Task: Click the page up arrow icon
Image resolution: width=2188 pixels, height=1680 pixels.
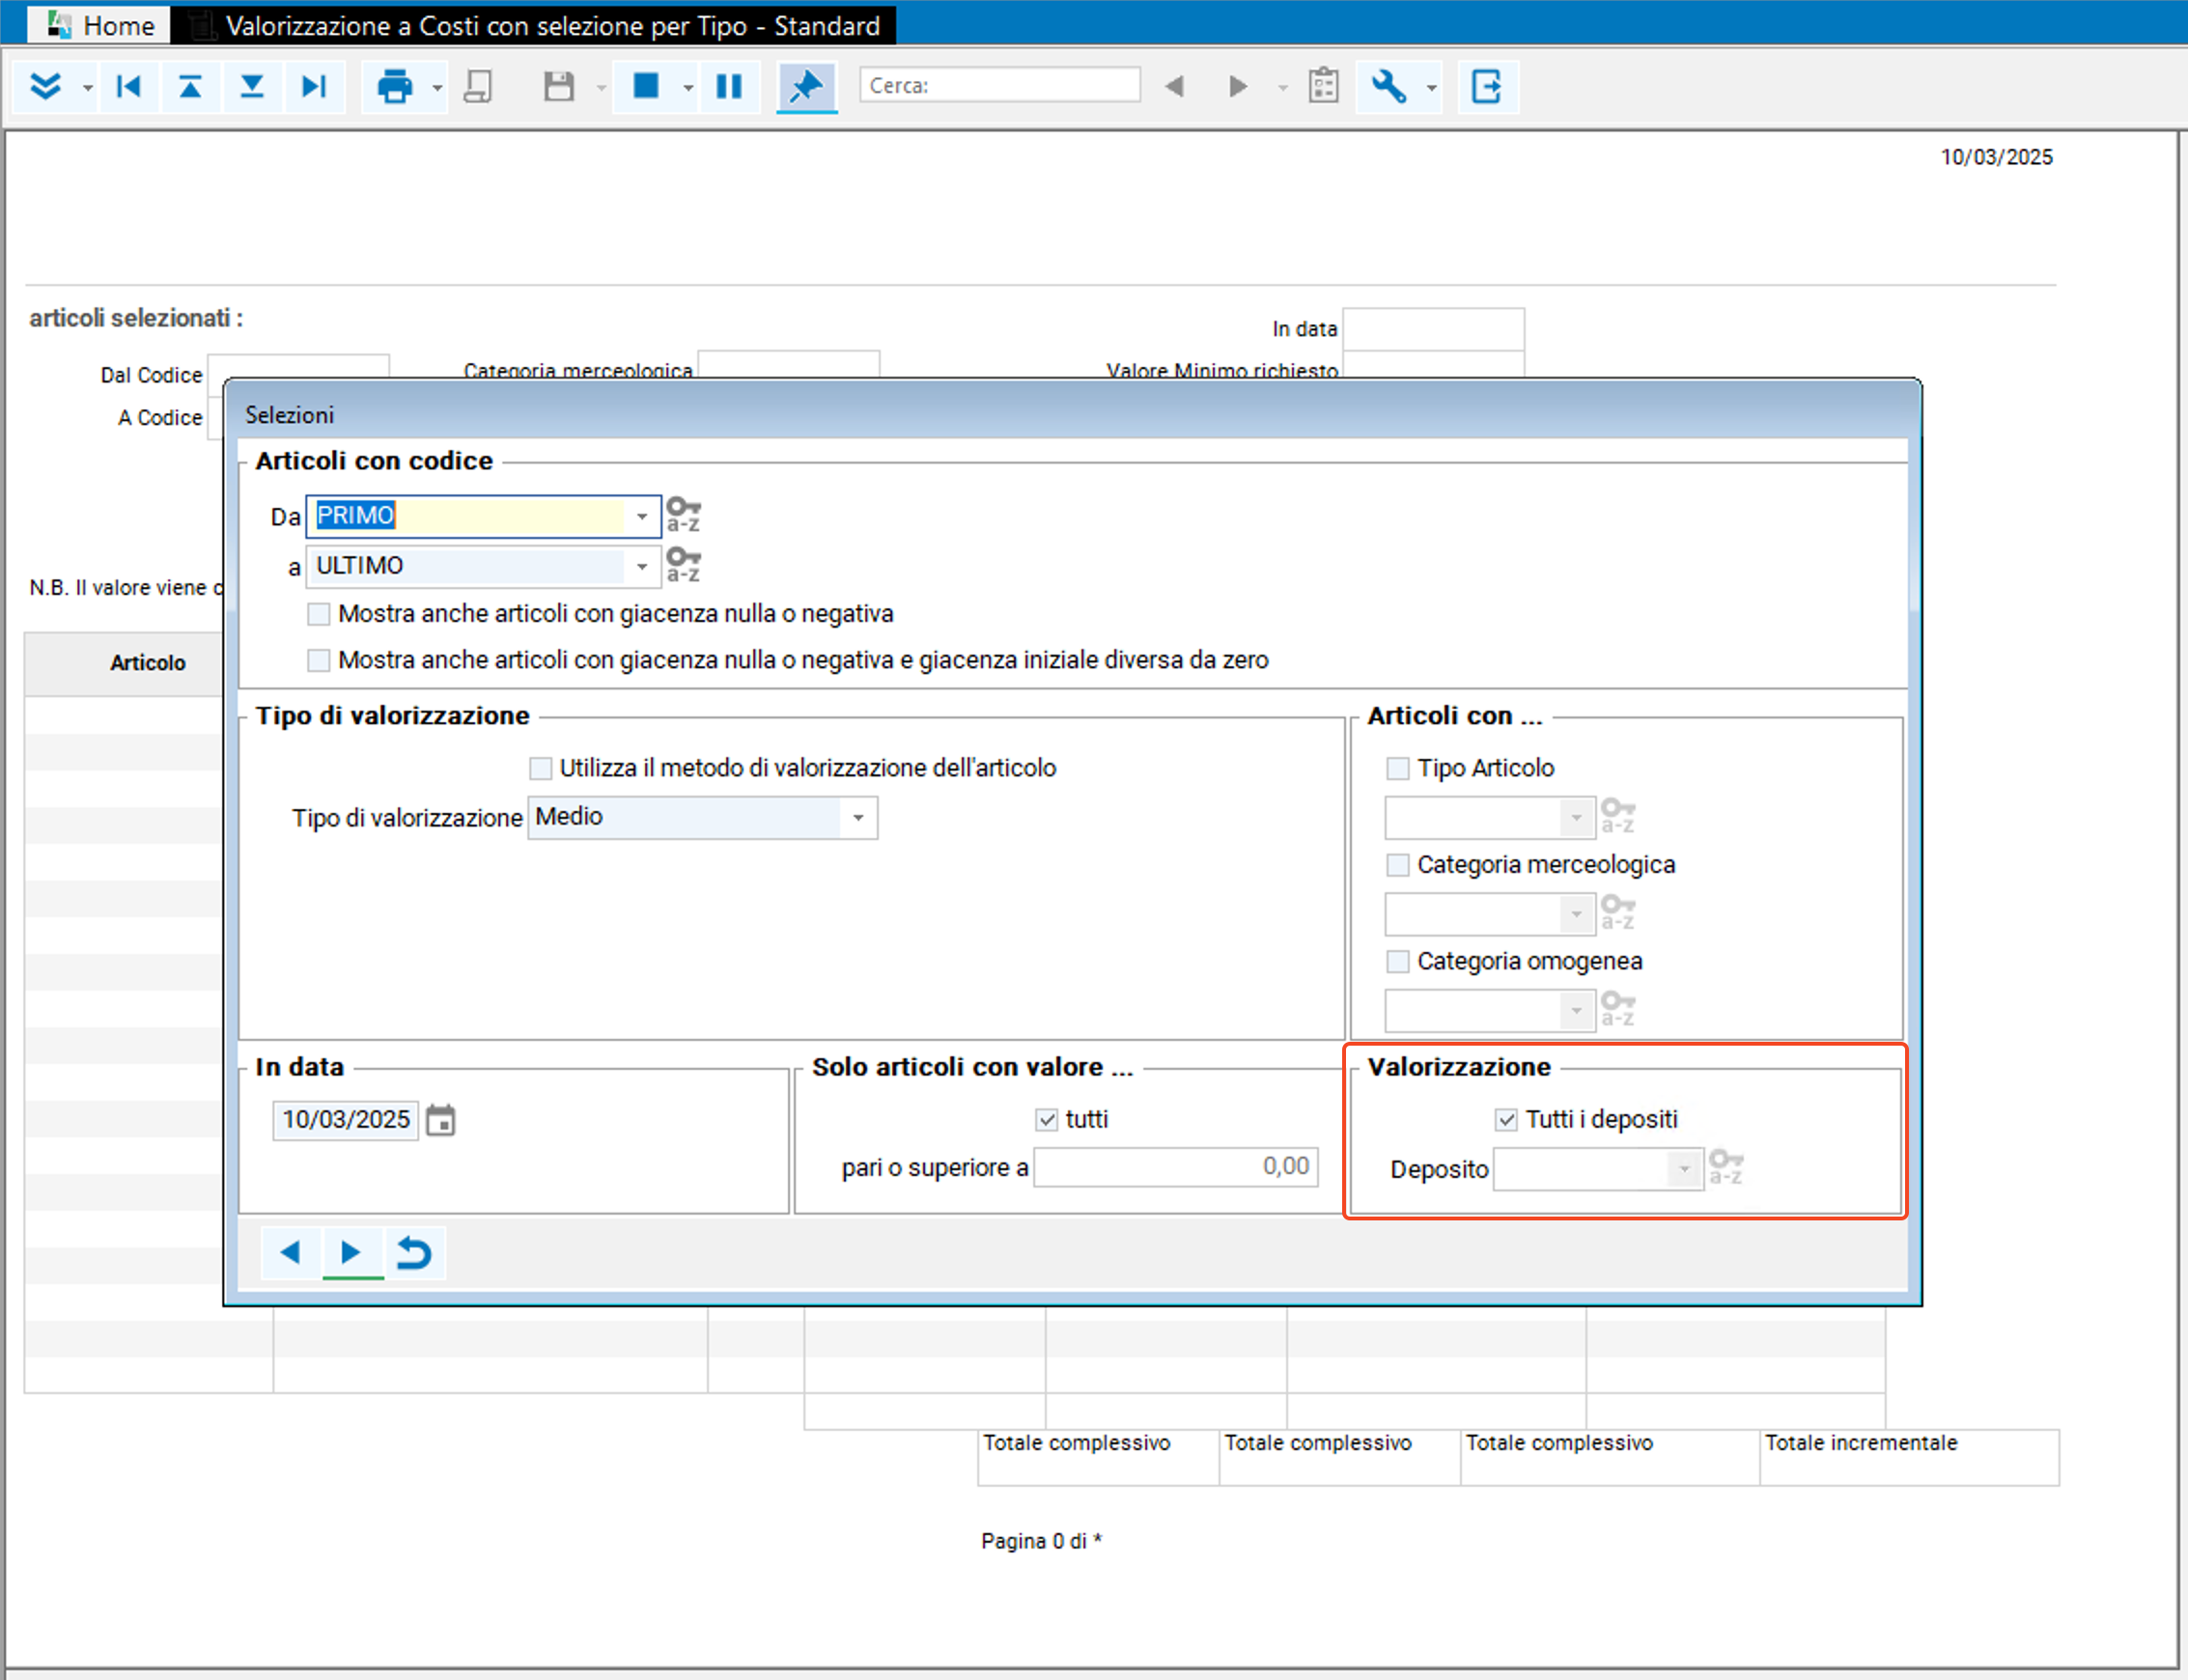Action: (190, 86)
